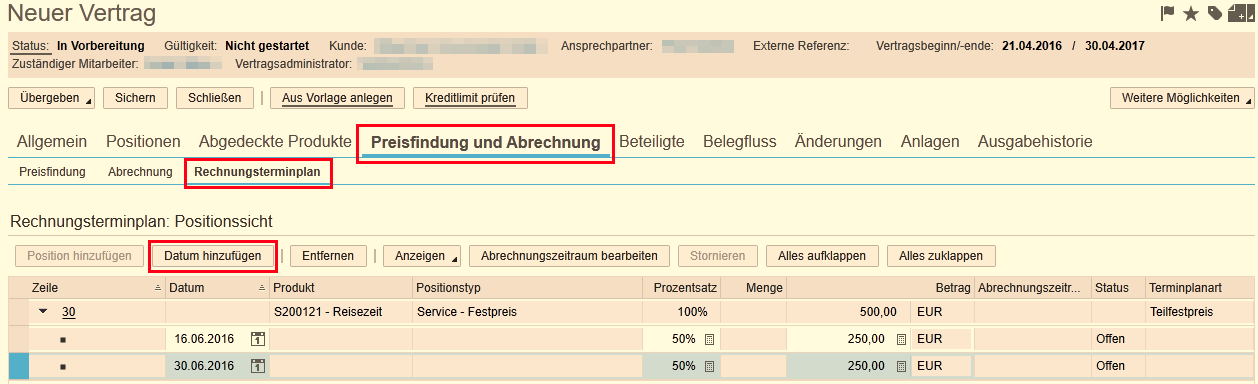Click the tag icon in the header

tap(1214, 13)
